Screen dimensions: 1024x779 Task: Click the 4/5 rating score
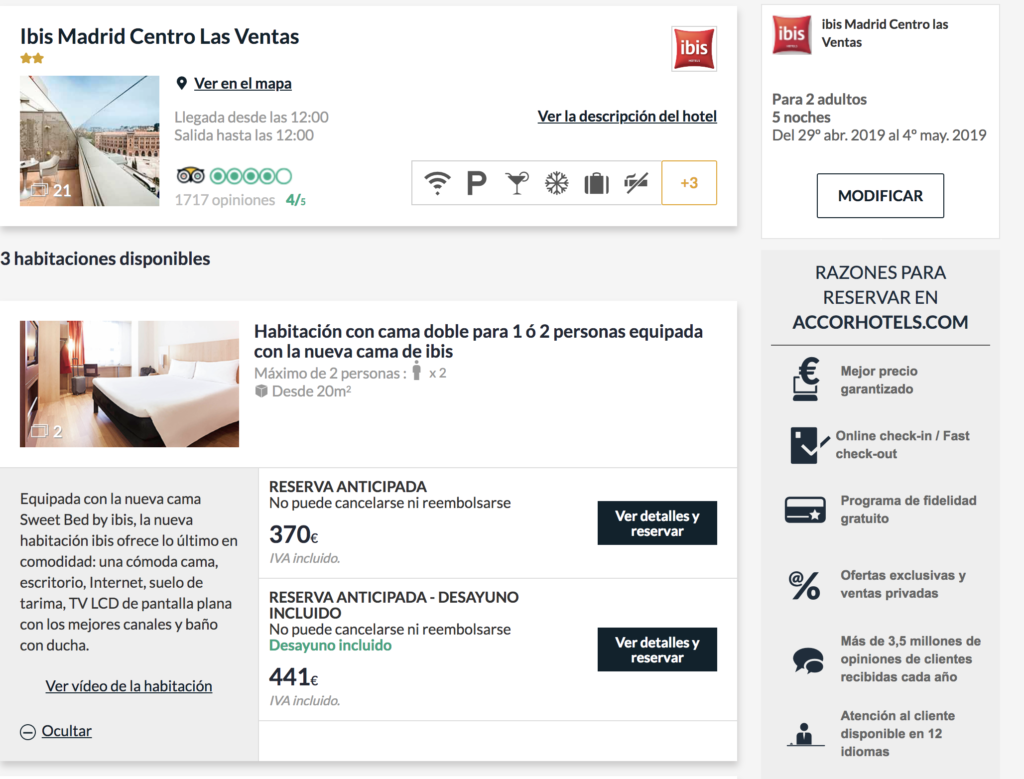(x=296, y=200)
